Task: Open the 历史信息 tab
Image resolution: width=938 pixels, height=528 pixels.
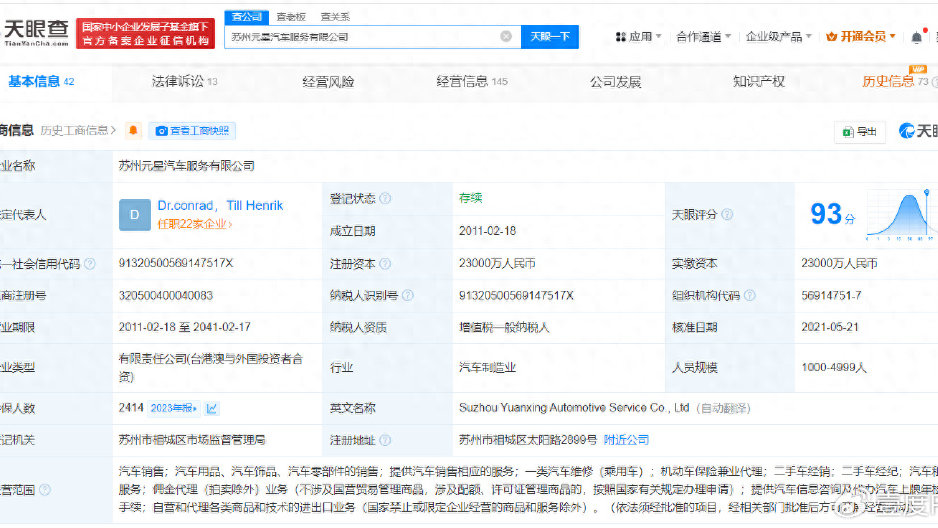Action: click(x=895, y=82)
